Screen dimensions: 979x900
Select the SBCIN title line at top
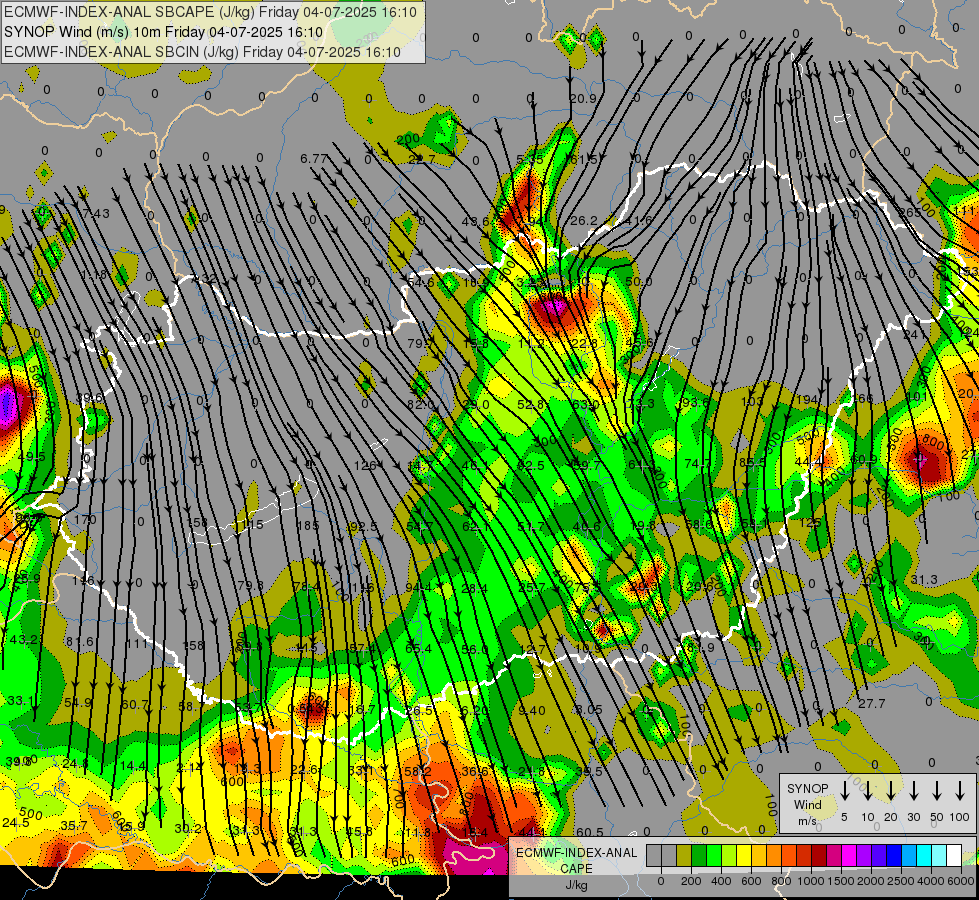(x=202, y=52)
